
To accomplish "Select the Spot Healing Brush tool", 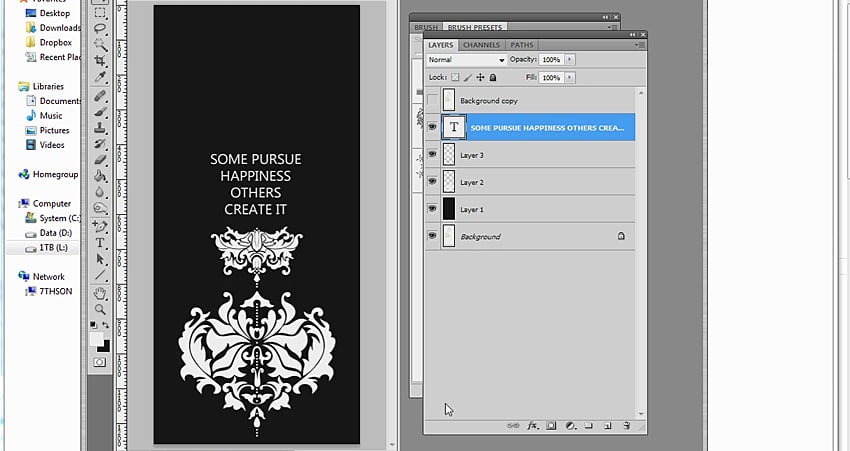I will tap(100, 96).
